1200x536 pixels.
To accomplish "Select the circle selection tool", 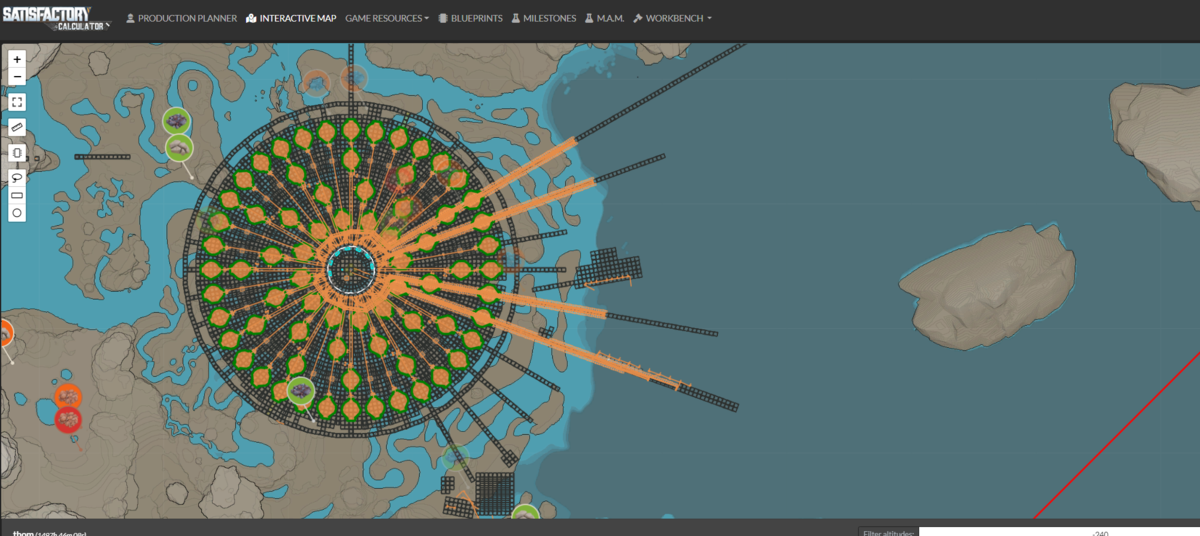I will [x=17, y=213].
